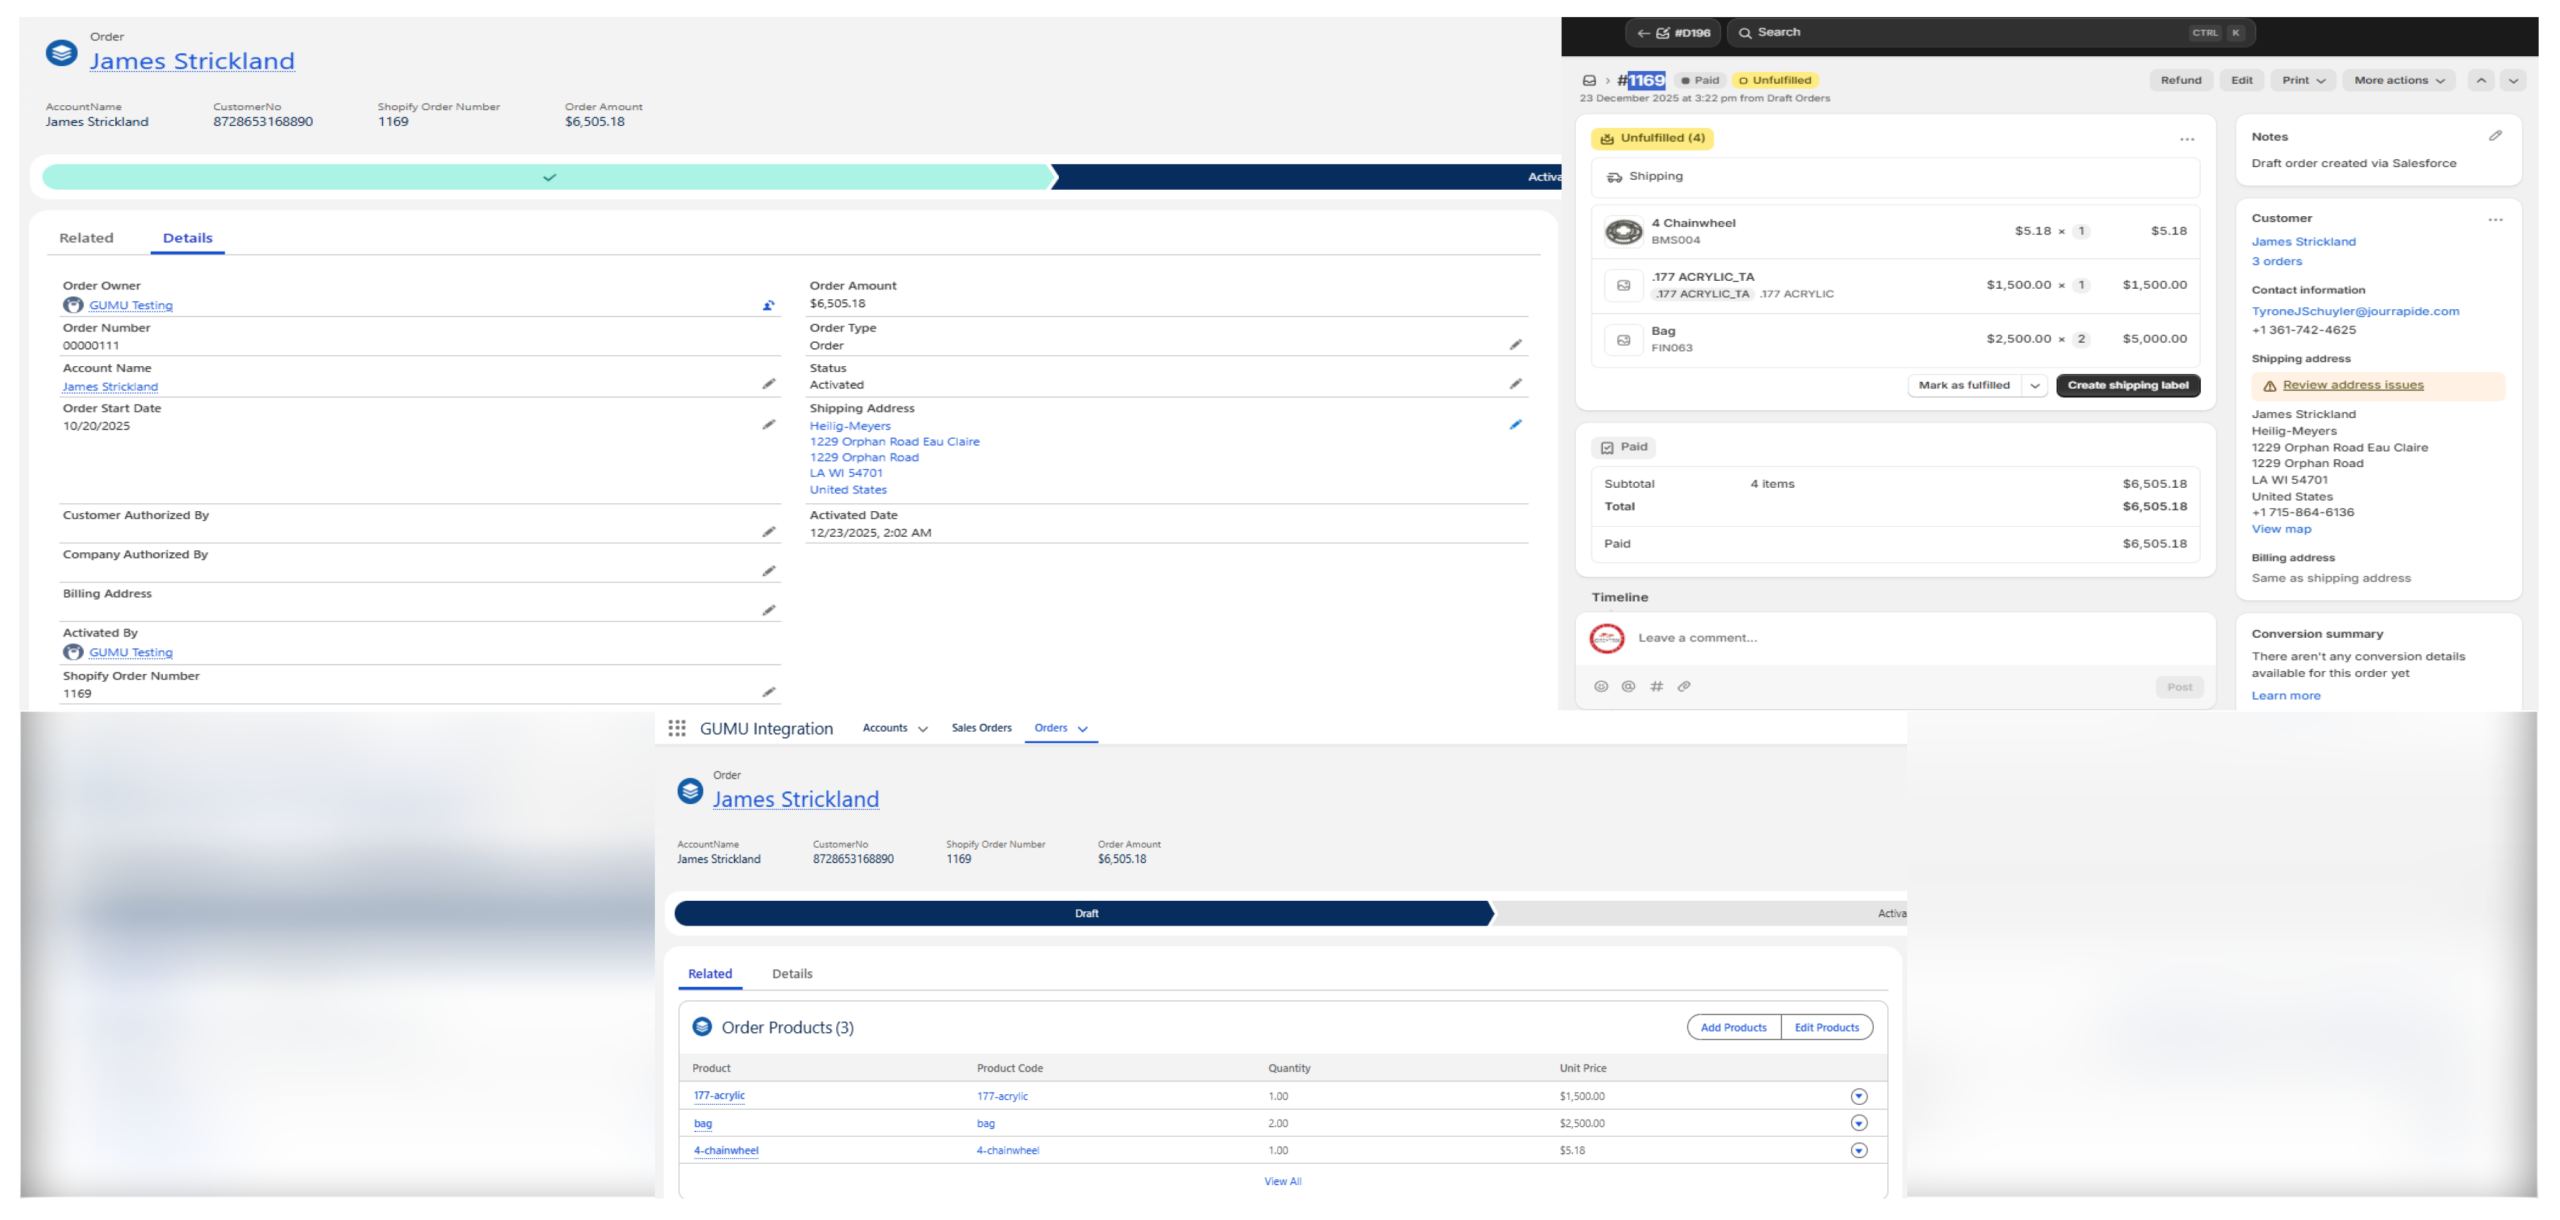The height and width of the screenshot is (1220, 2560).
Task: Click the Create shipping label button
Action: 2127,386
